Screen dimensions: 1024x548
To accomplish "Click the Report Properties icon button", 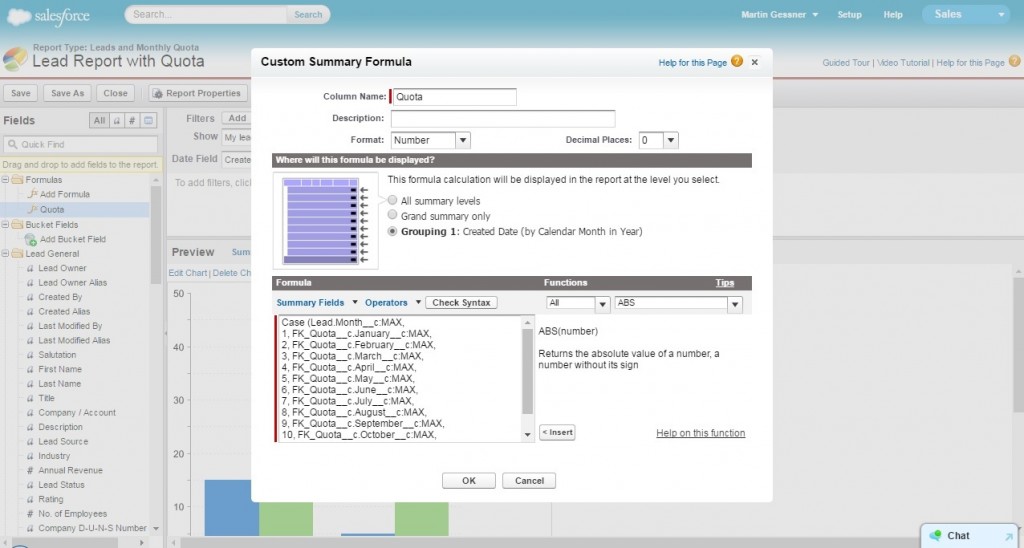I will (x=157, y=93).
